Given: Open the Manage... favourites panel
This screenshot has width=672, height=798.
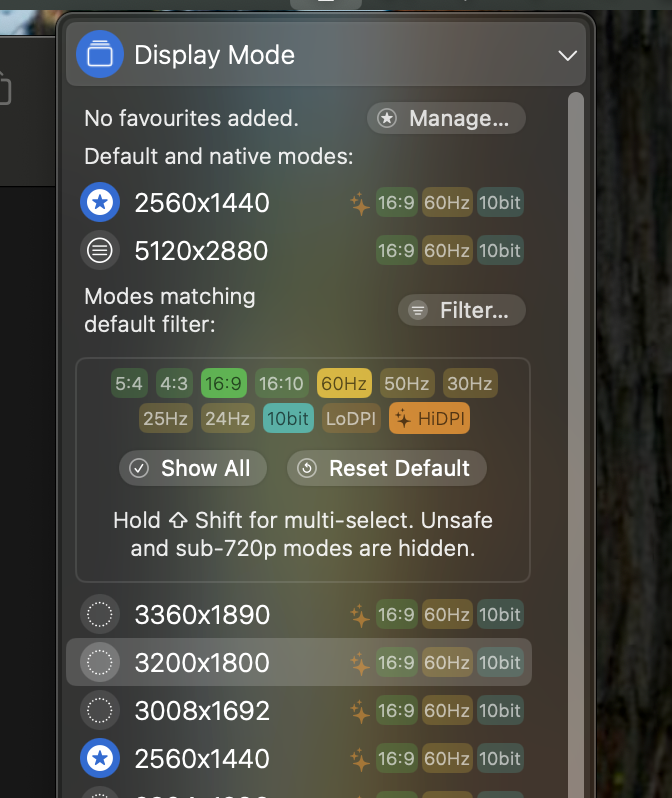Looking at the screenshot, I should point(446,118).
